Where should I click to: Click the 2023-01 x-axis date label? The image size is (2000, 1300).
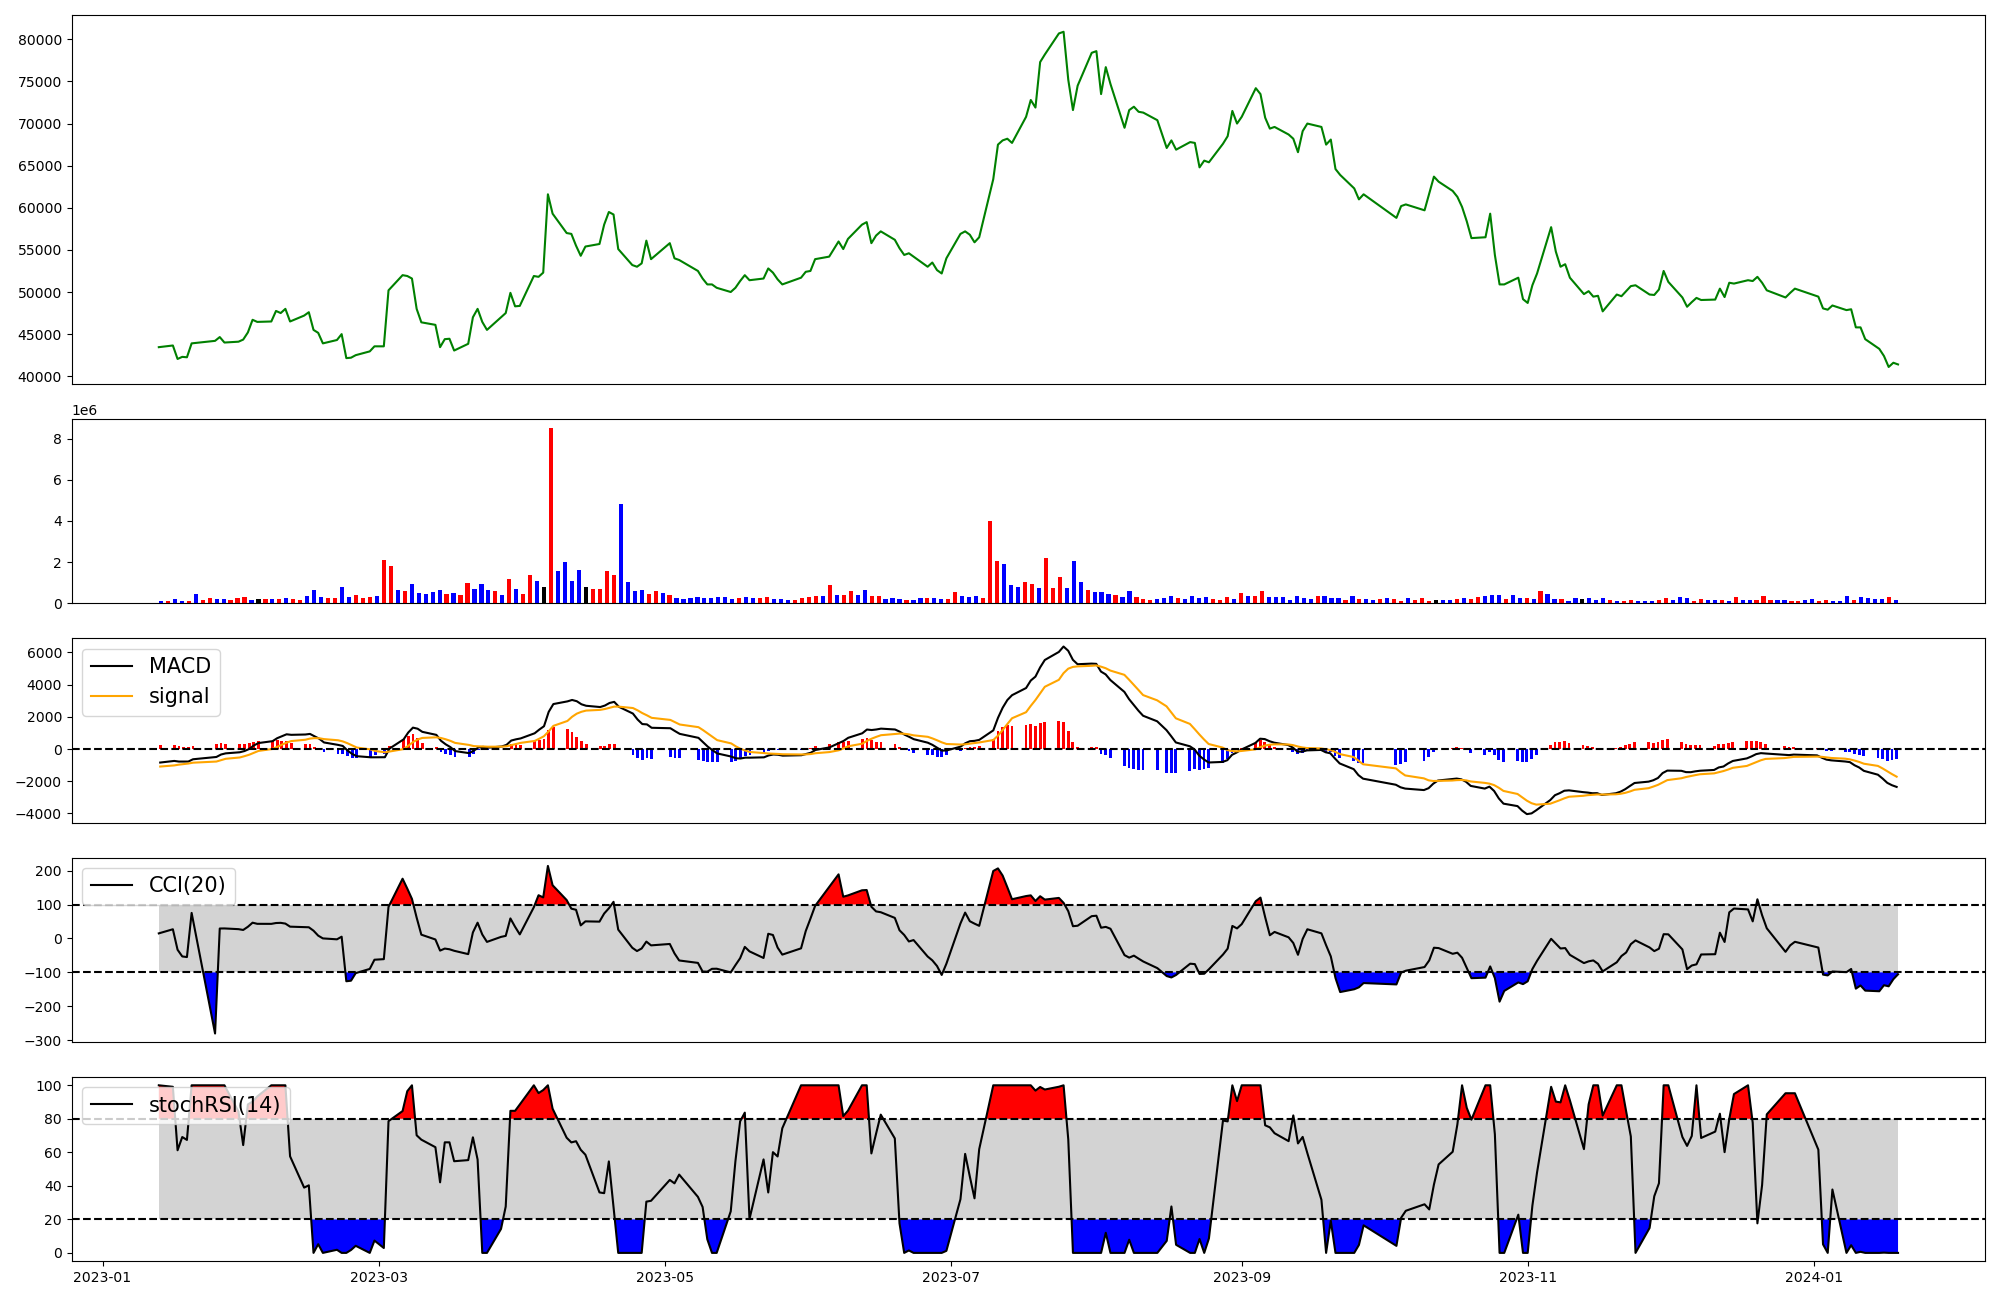click(x=102, y=1277)
